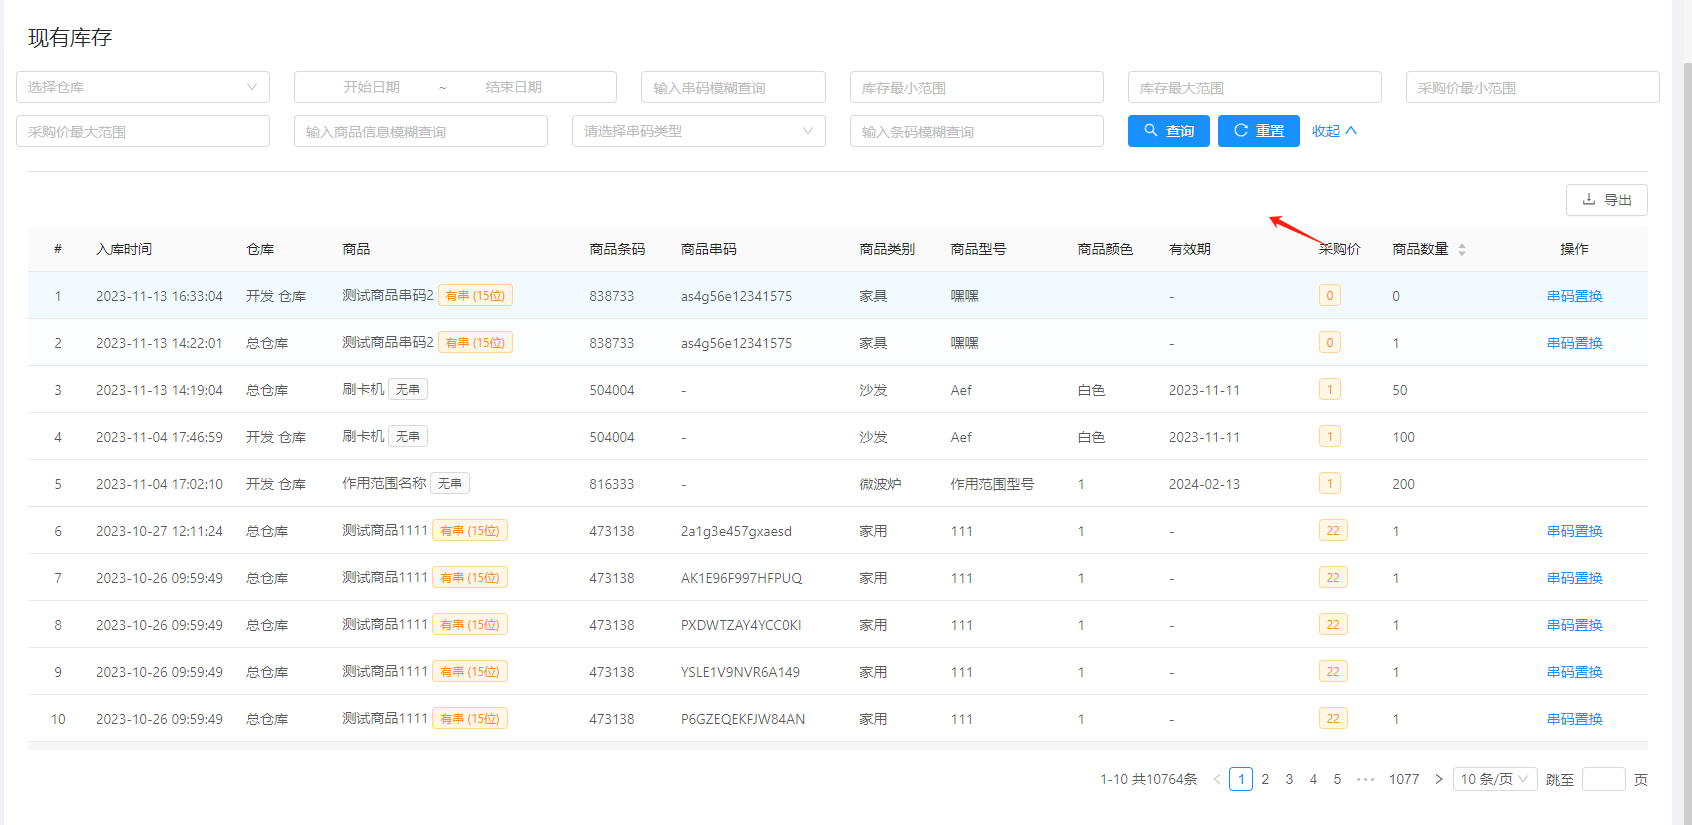Click the 商品串码 column header
Screen dimensions: 1692x825
click(x=709, y=249)
